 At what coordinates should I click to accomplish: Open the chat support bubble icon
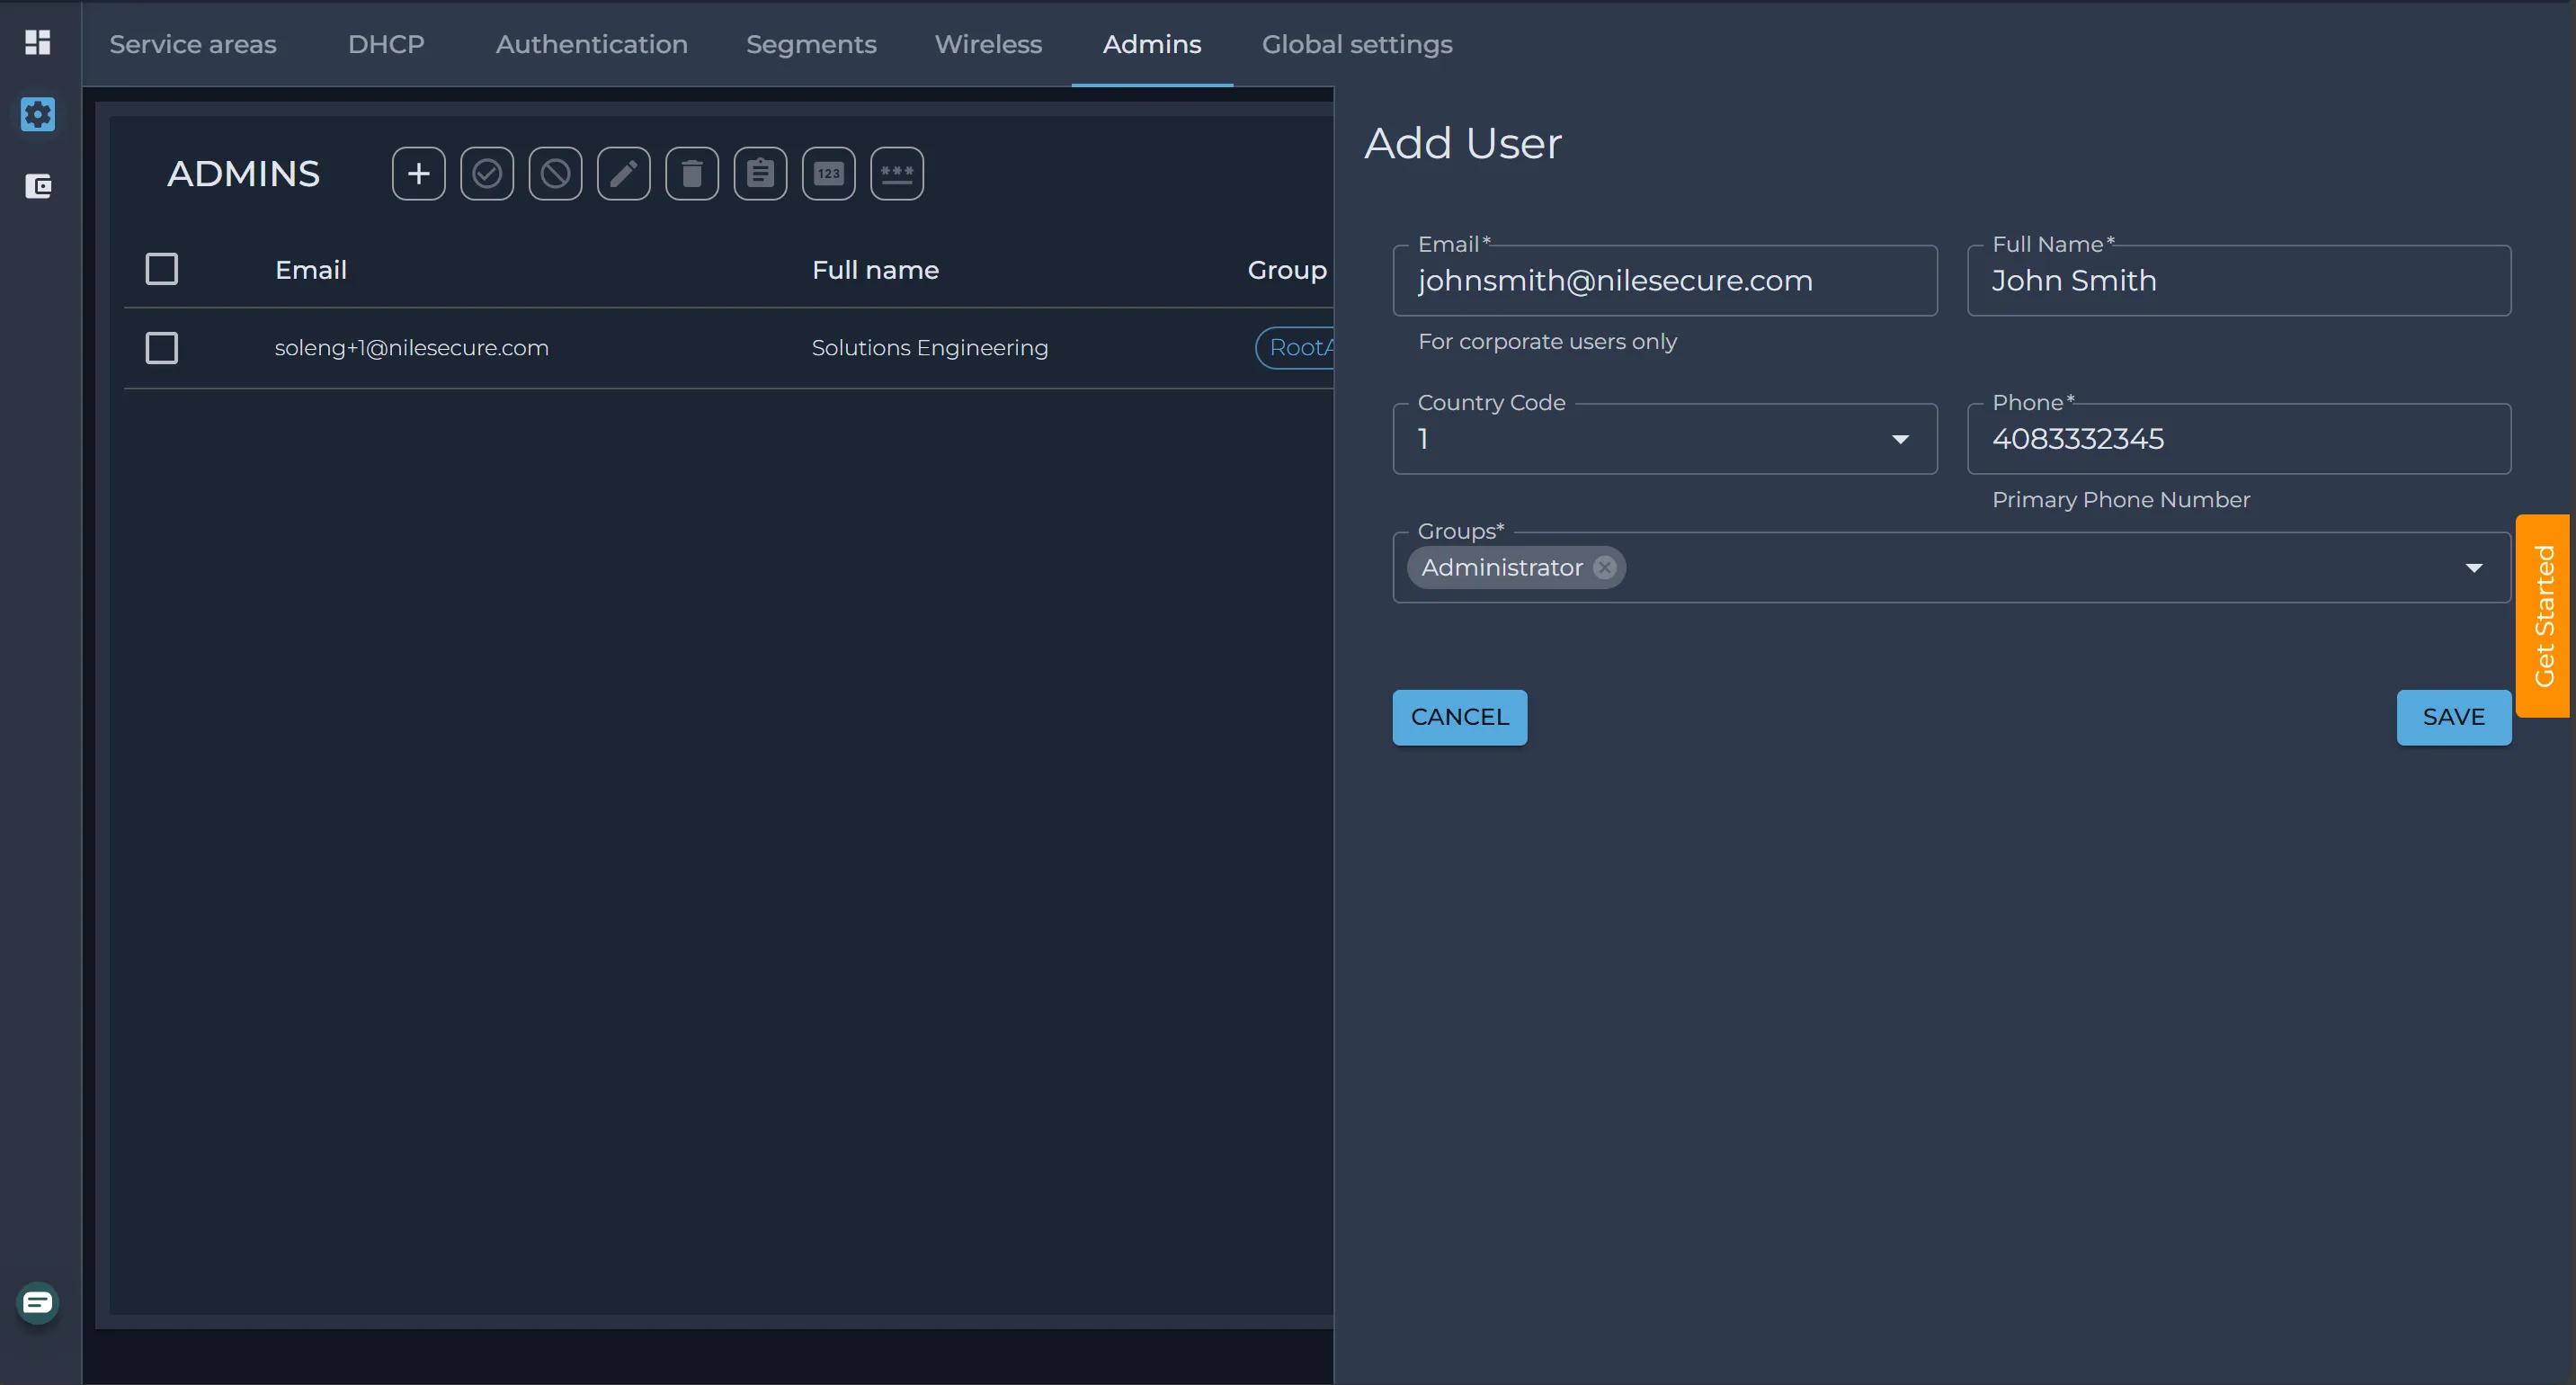tap(38, 1302)
